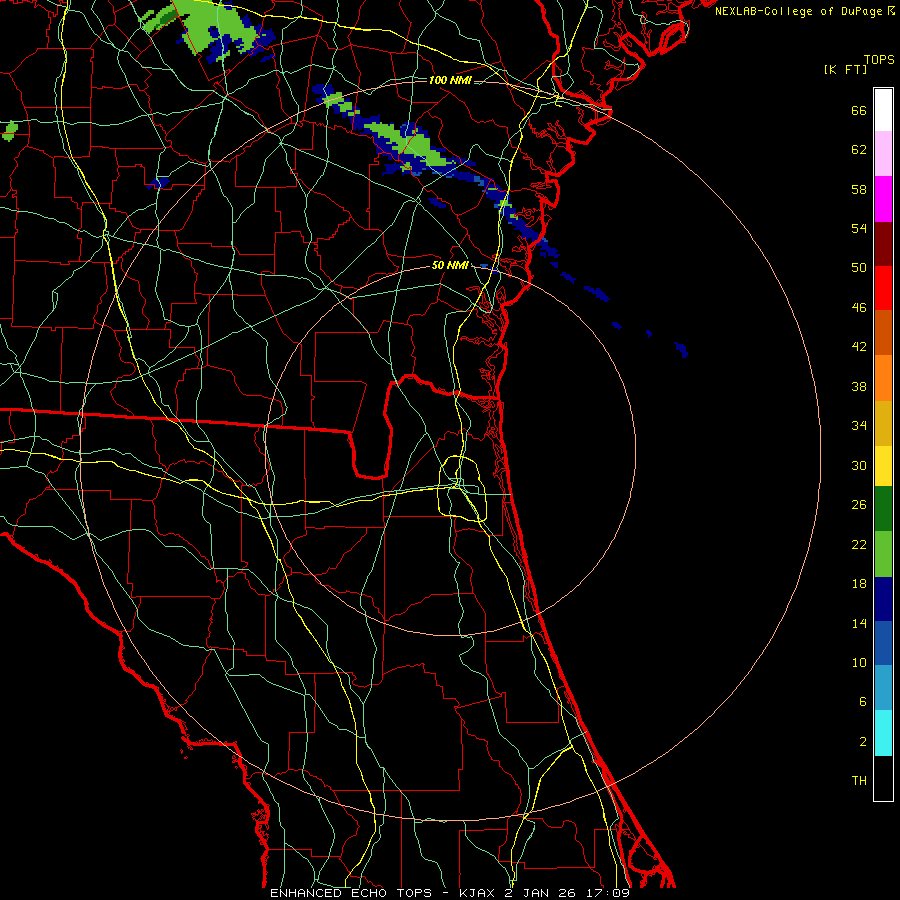Click the 66 value on the scale

pos(859,110)
